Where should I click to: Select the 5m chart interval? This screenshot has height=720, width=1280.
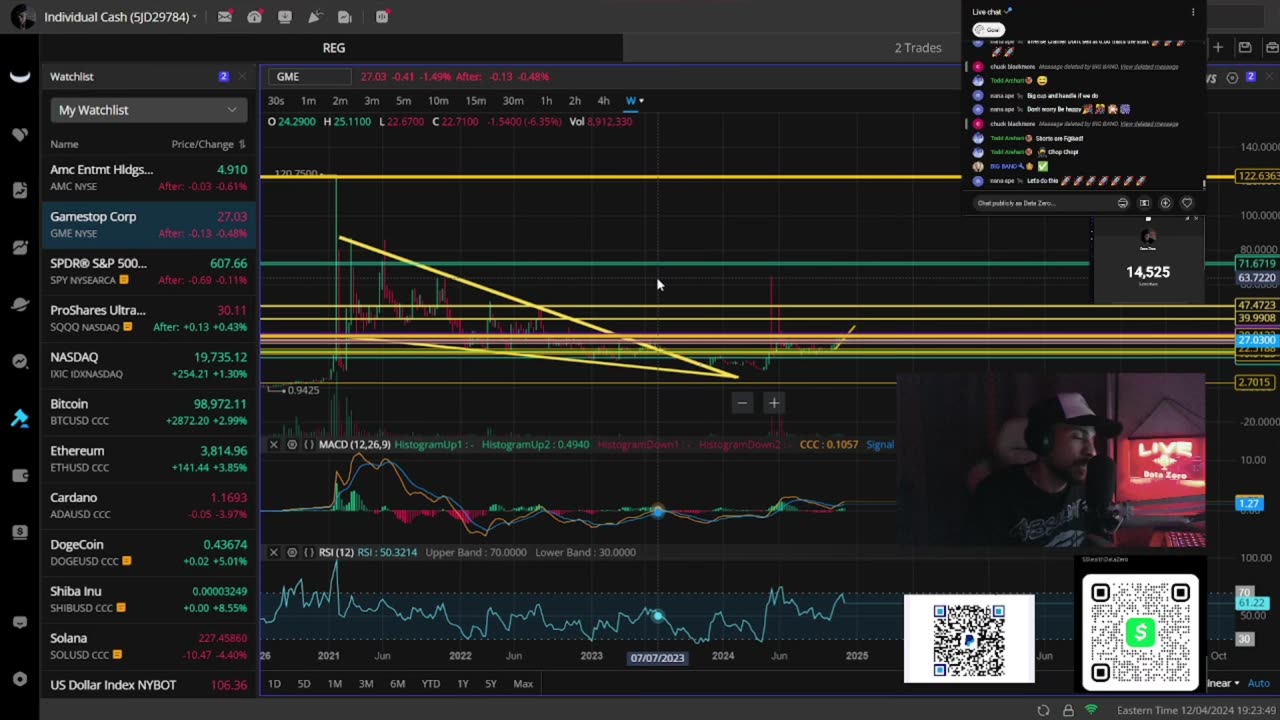tap(403, 100)
